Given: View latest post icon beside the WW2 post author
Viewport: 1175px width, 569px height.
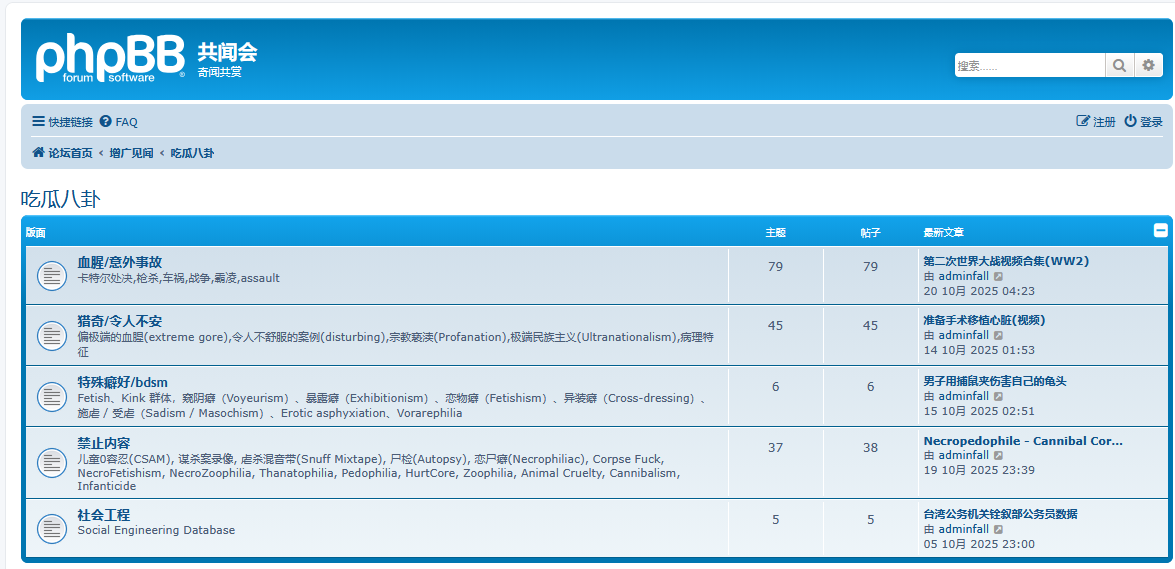Looking at the screenshot, I should [x=998, y=277].
